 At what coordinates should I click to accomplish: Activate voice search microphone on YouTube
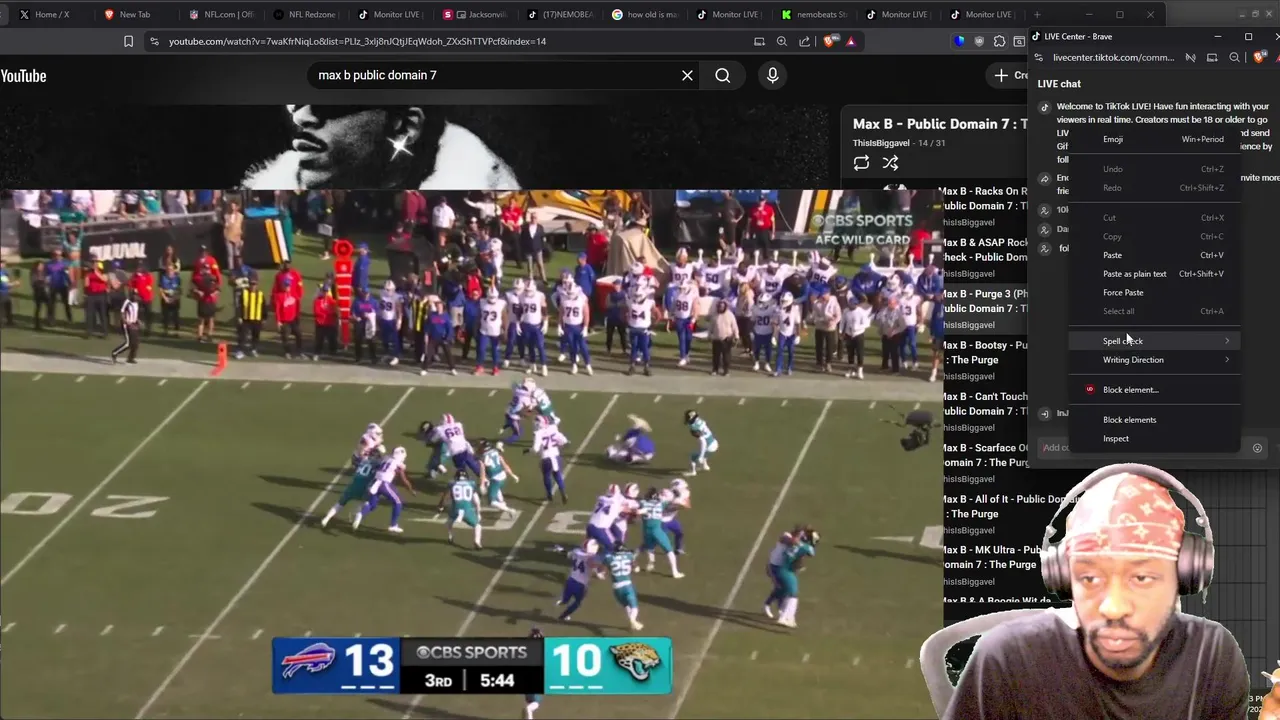(x=772, y=75)
